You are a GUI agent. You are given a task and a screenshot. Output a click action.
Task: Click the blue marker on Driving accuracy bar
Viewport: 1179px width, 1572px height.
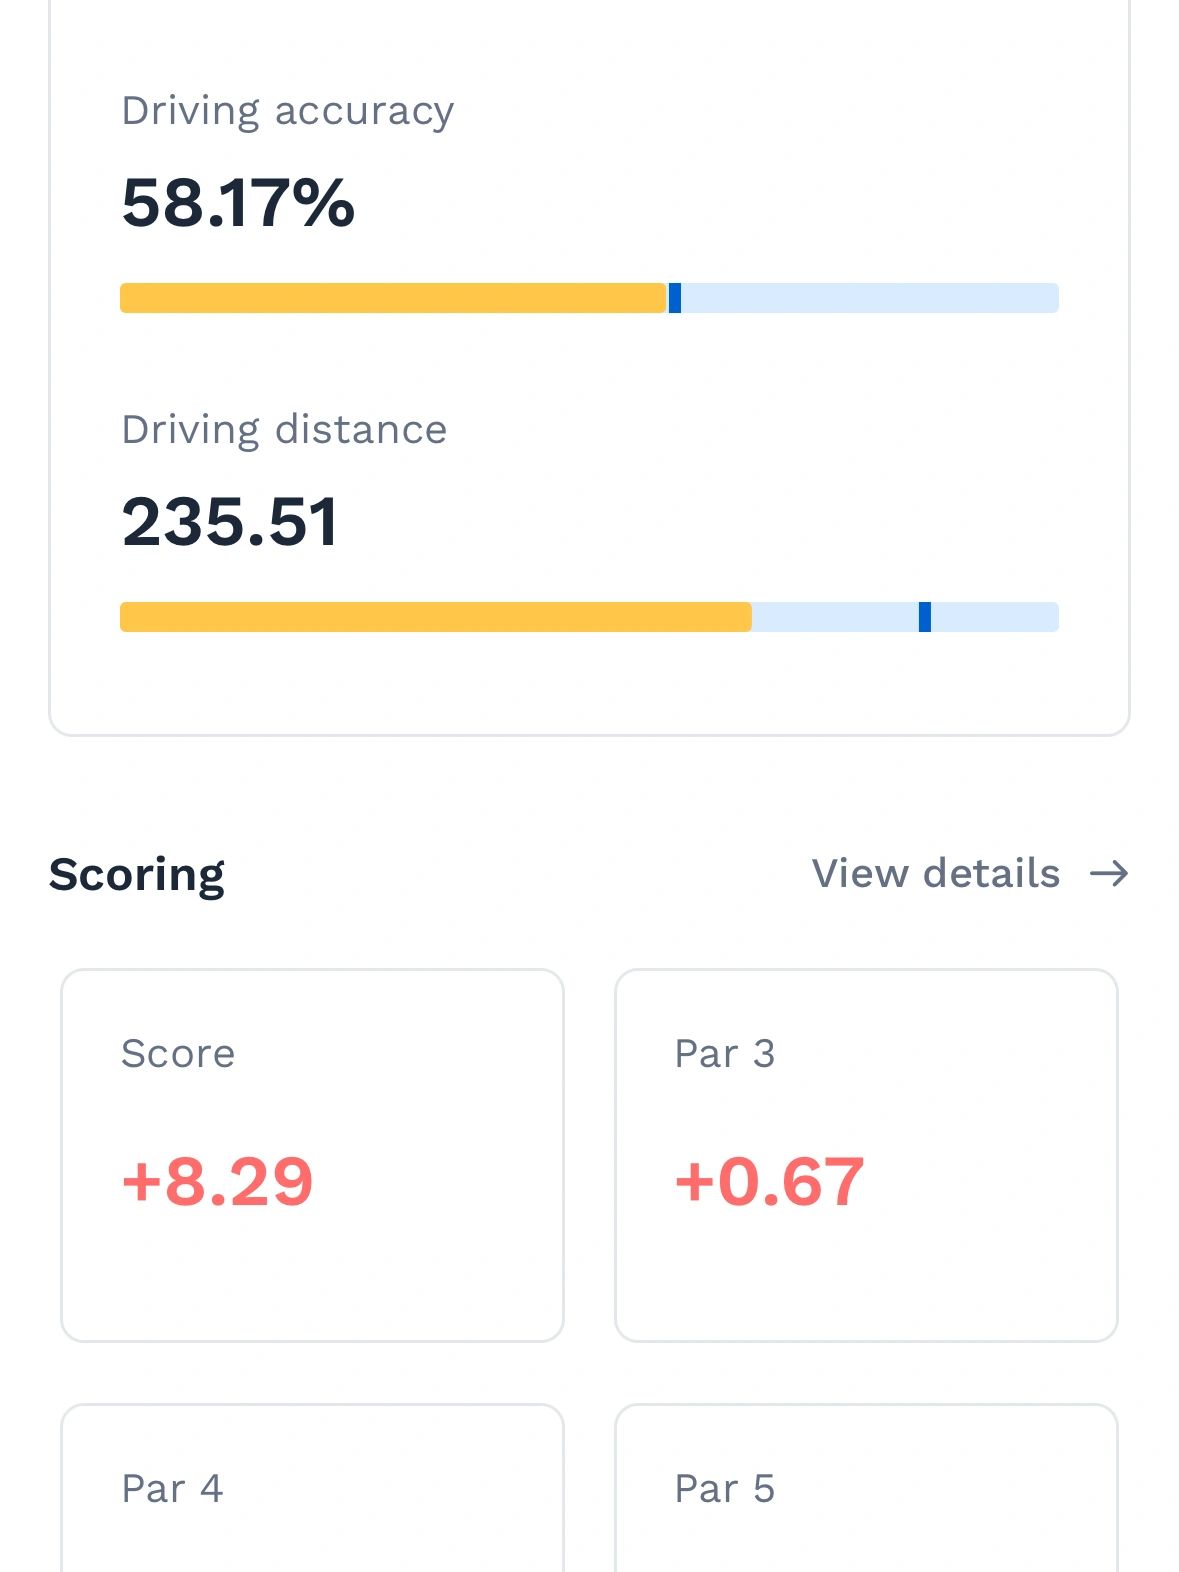tap(675, 298)
